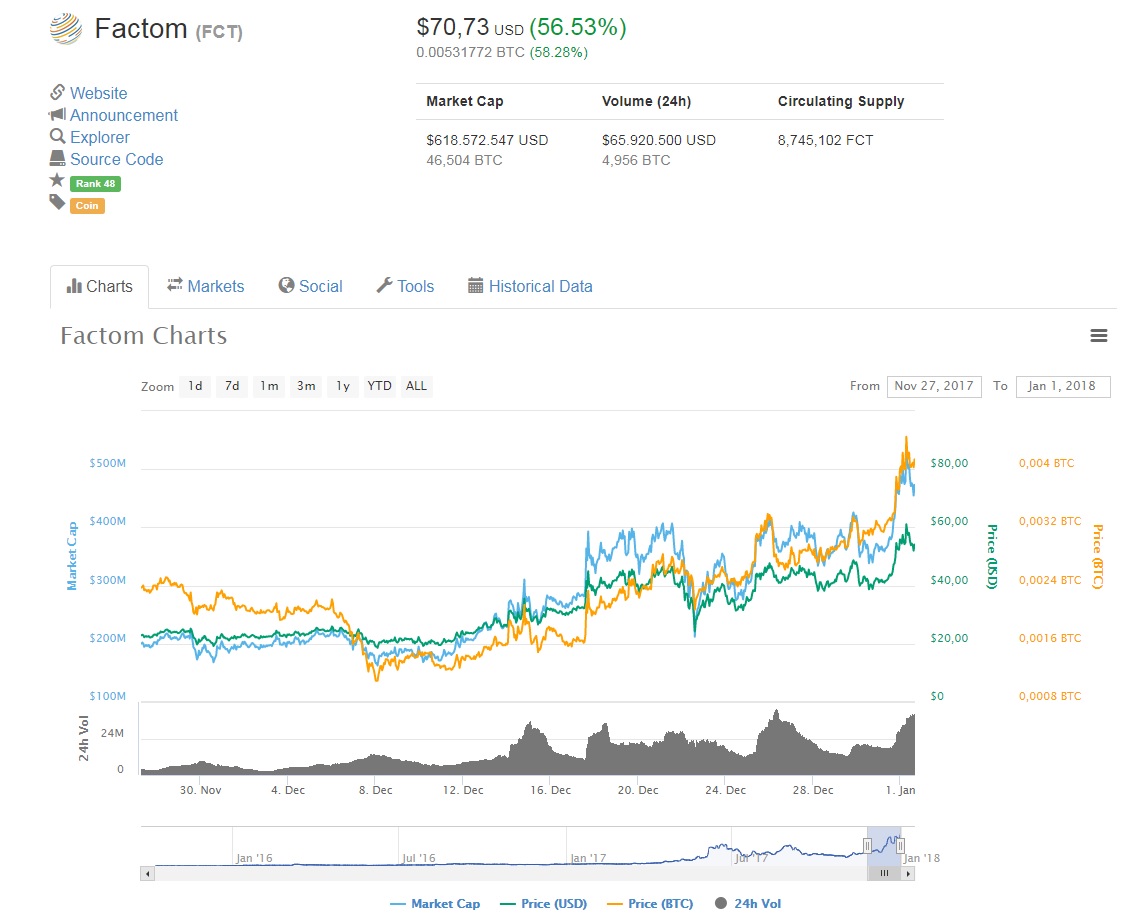1131x921 pixels.
Task: Set chart zoom to ALL
Action: pos(416,386)
